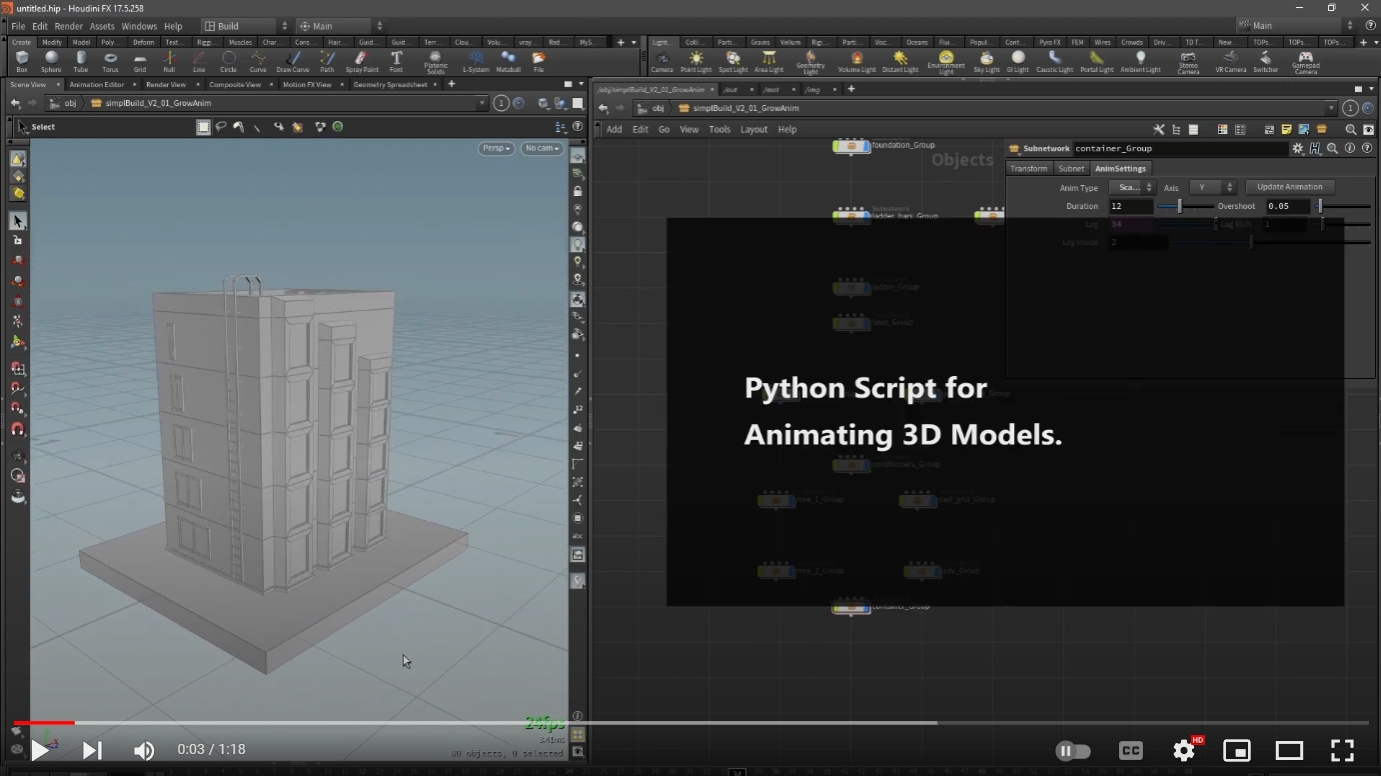Enter fullscreen video mode
This screenshot has width=1381, height=776.
point(1342,750)
